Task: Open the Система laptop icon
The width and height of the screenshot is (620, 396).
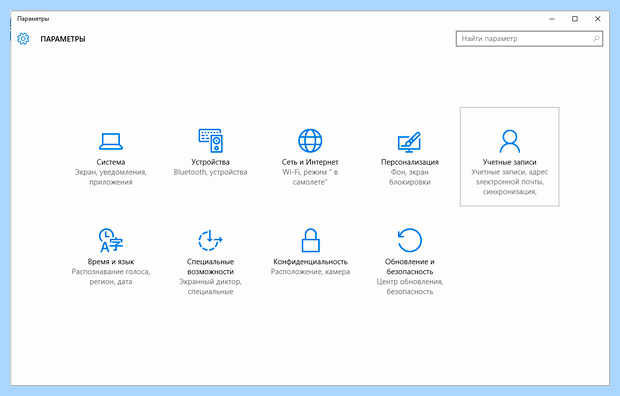Action: [111, 141]
